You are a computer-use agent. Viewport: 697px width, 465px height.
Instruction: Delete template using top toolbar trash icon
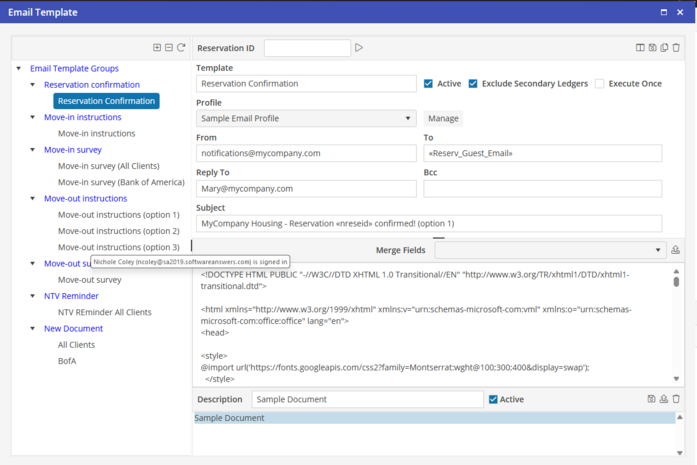676,48
